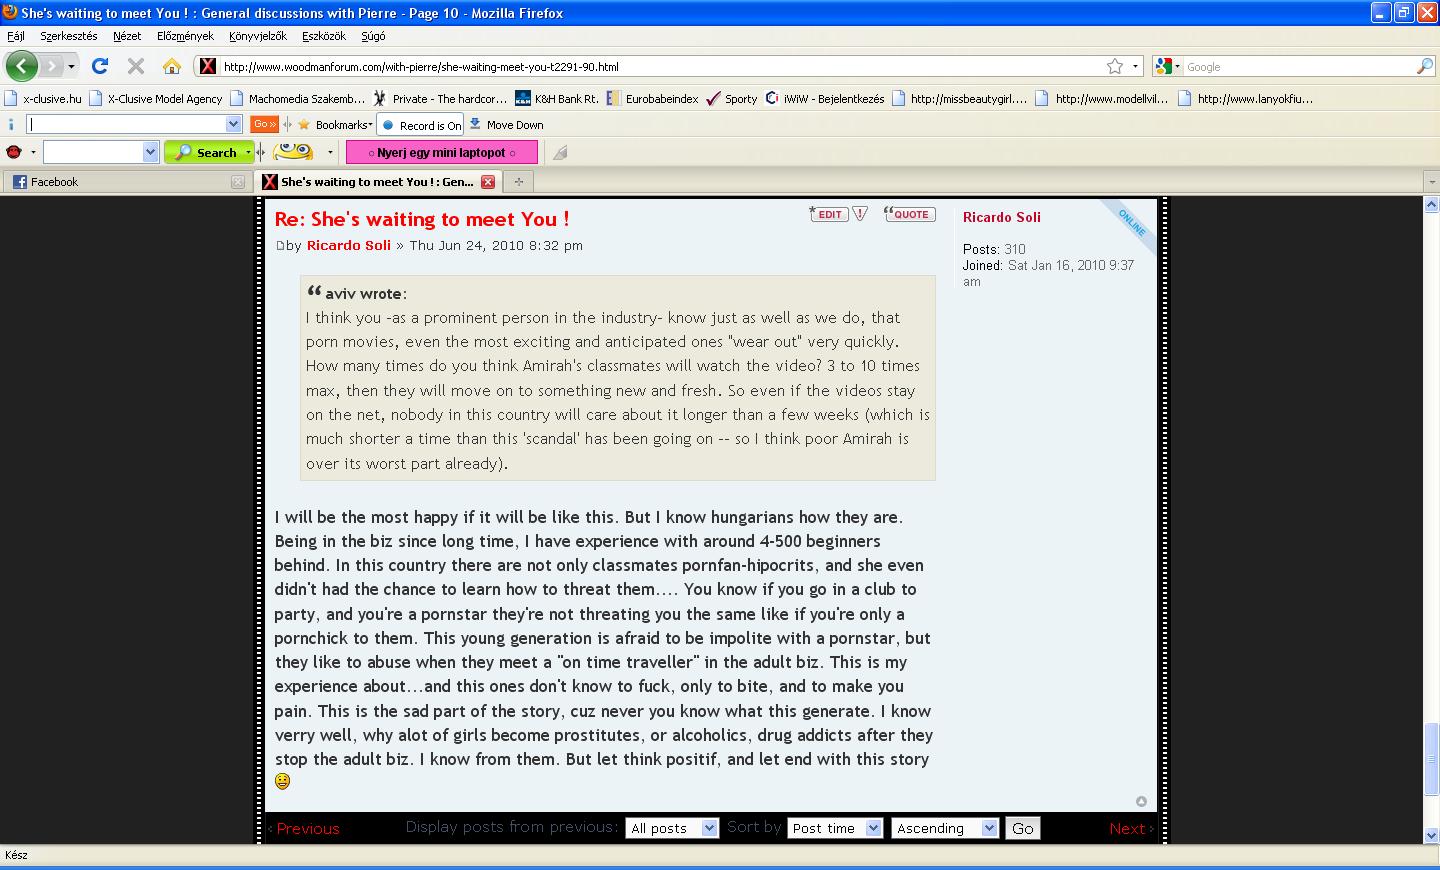Open the All posts dropdown
The height and width of the screenshot is (870, 1440).
(x=671, y=828)
